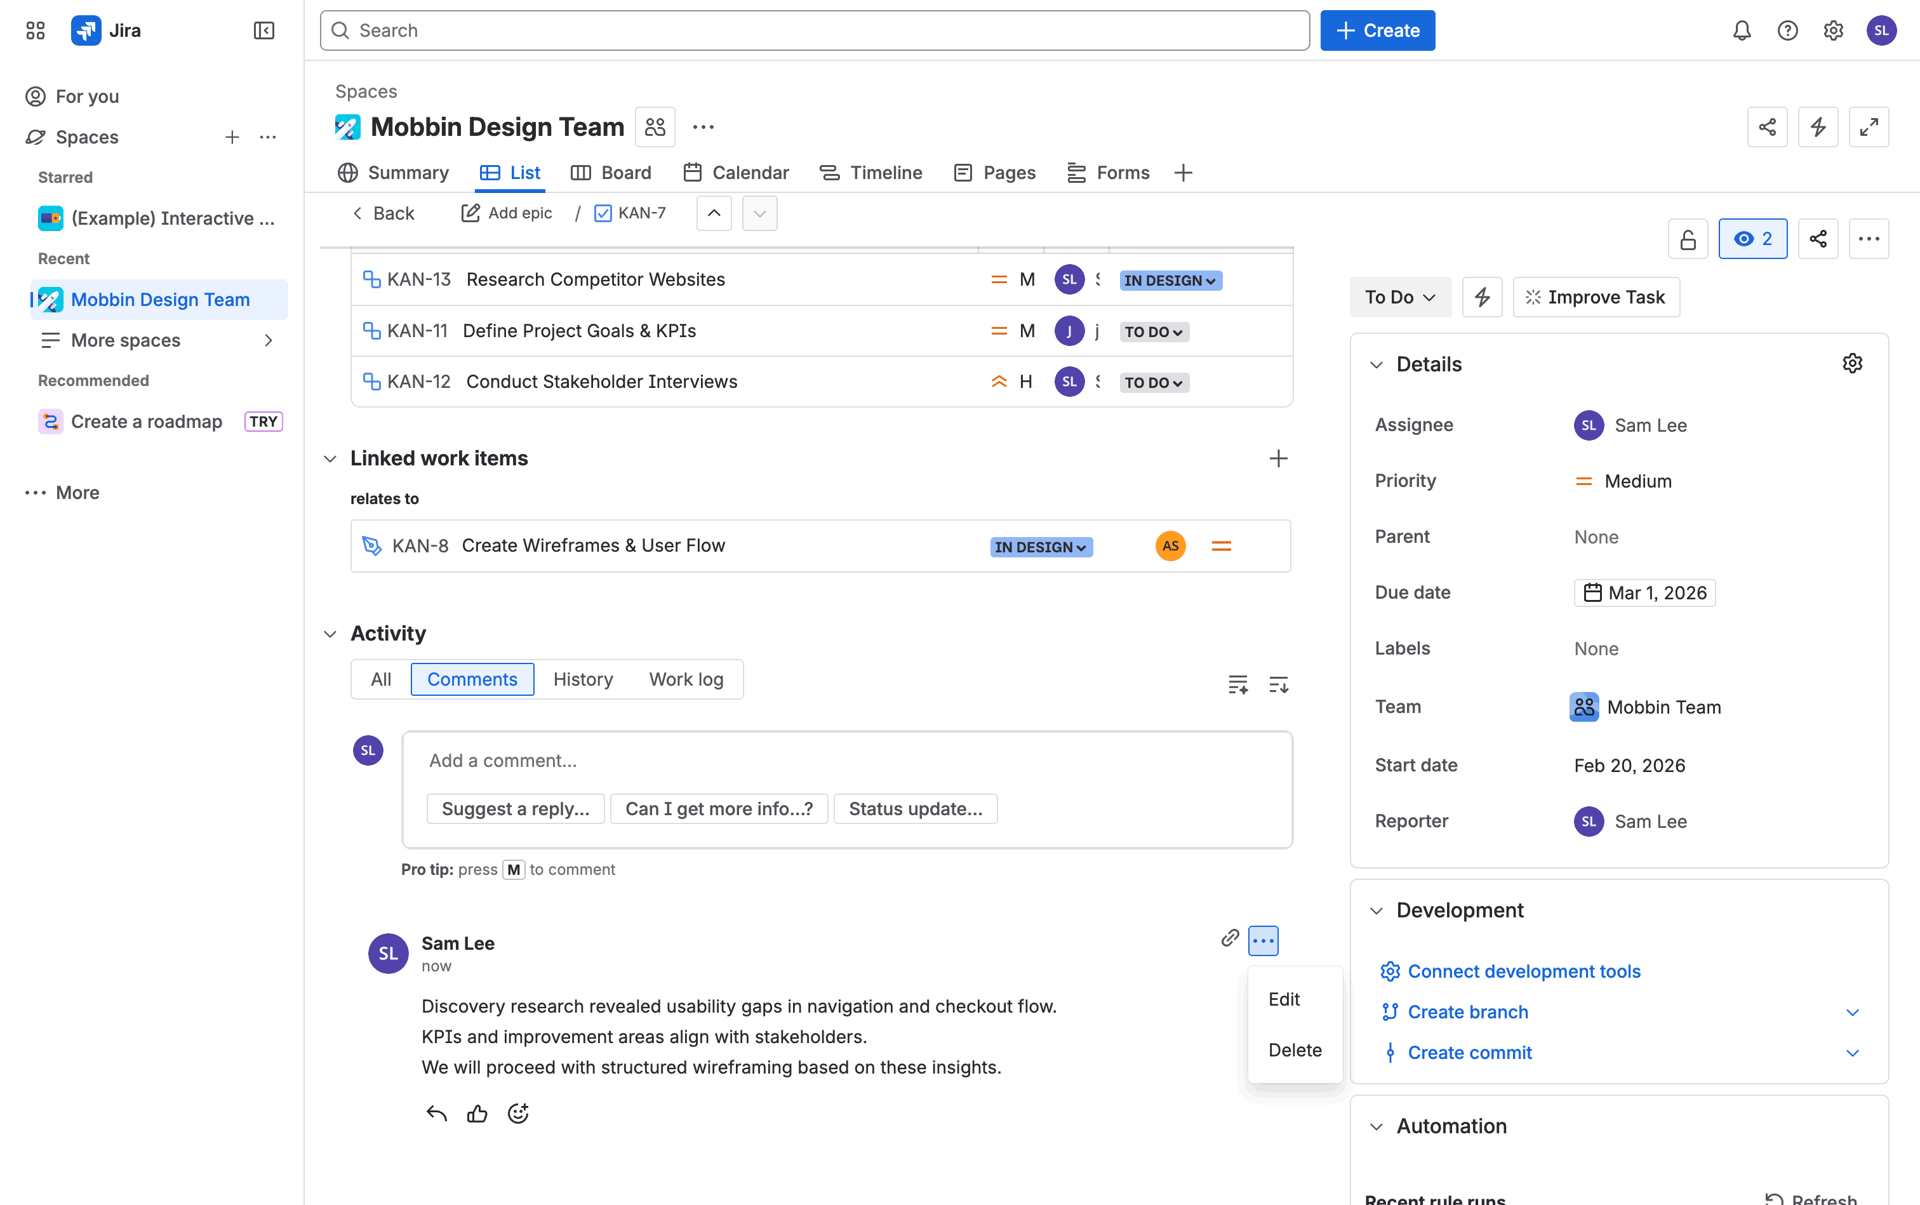Add a linked work item with plus
This screenshot has height=1205, width=1920.
pos(1278,459)
